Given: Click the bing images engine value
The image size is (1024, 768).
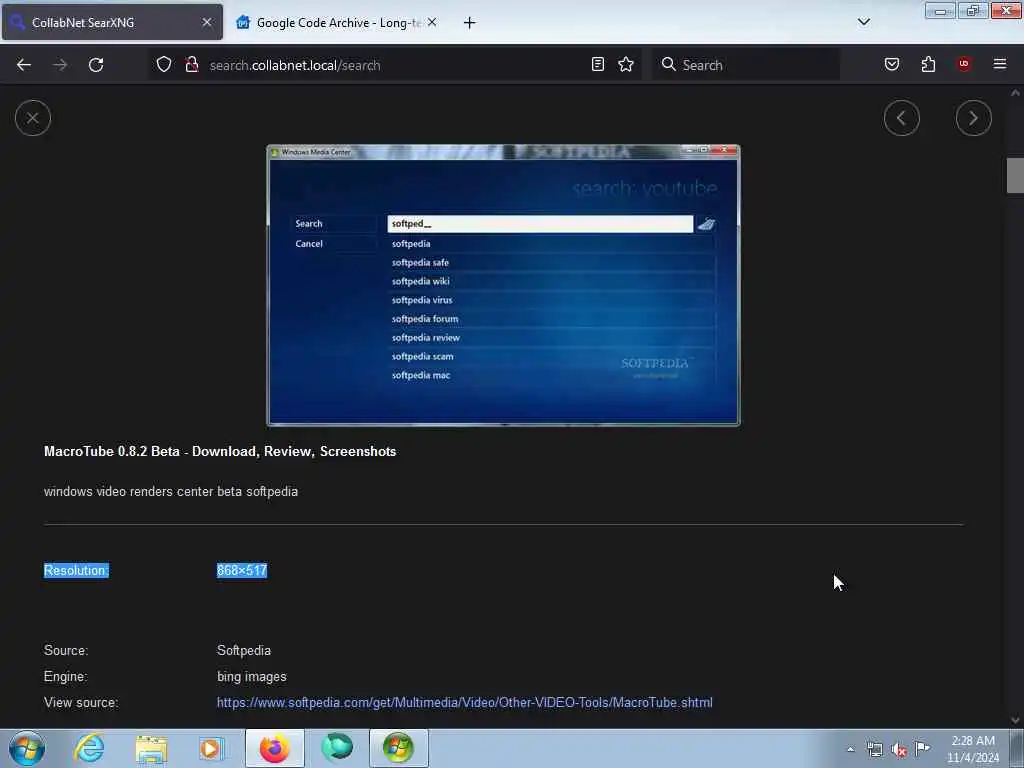Looking at the screenshot, I should point(251,677).
